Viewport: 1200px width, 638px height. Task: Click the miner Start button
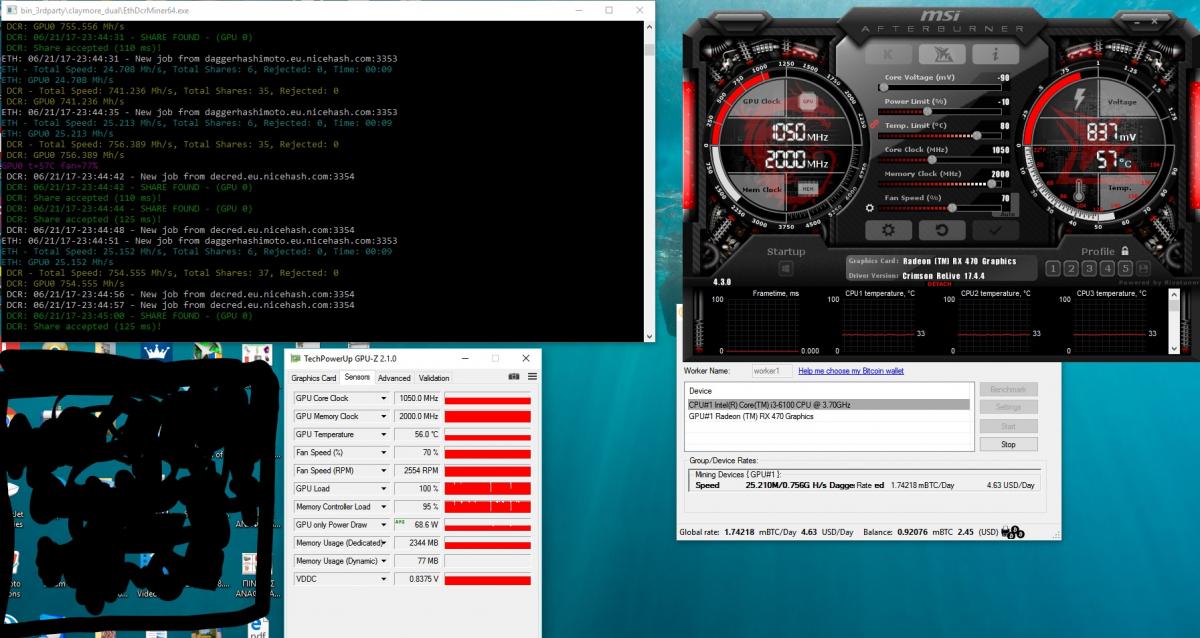point(1008,426)
